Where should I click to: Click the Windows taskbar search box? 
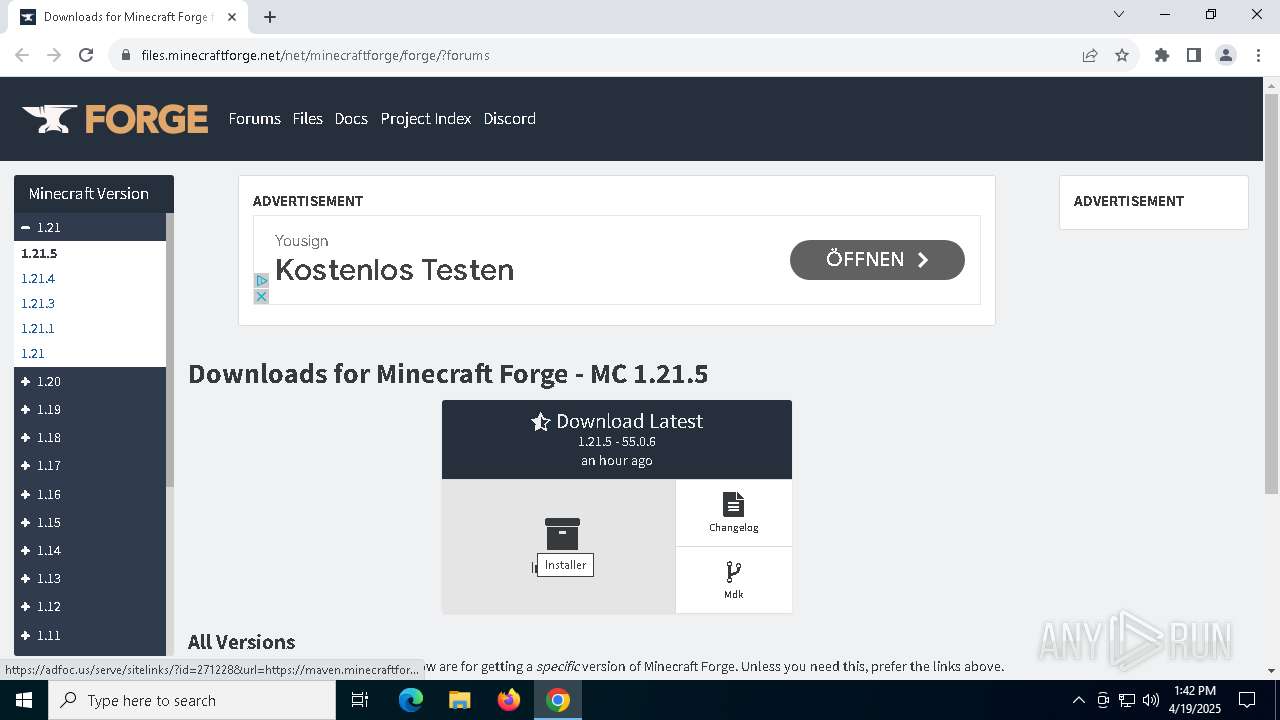192,700
